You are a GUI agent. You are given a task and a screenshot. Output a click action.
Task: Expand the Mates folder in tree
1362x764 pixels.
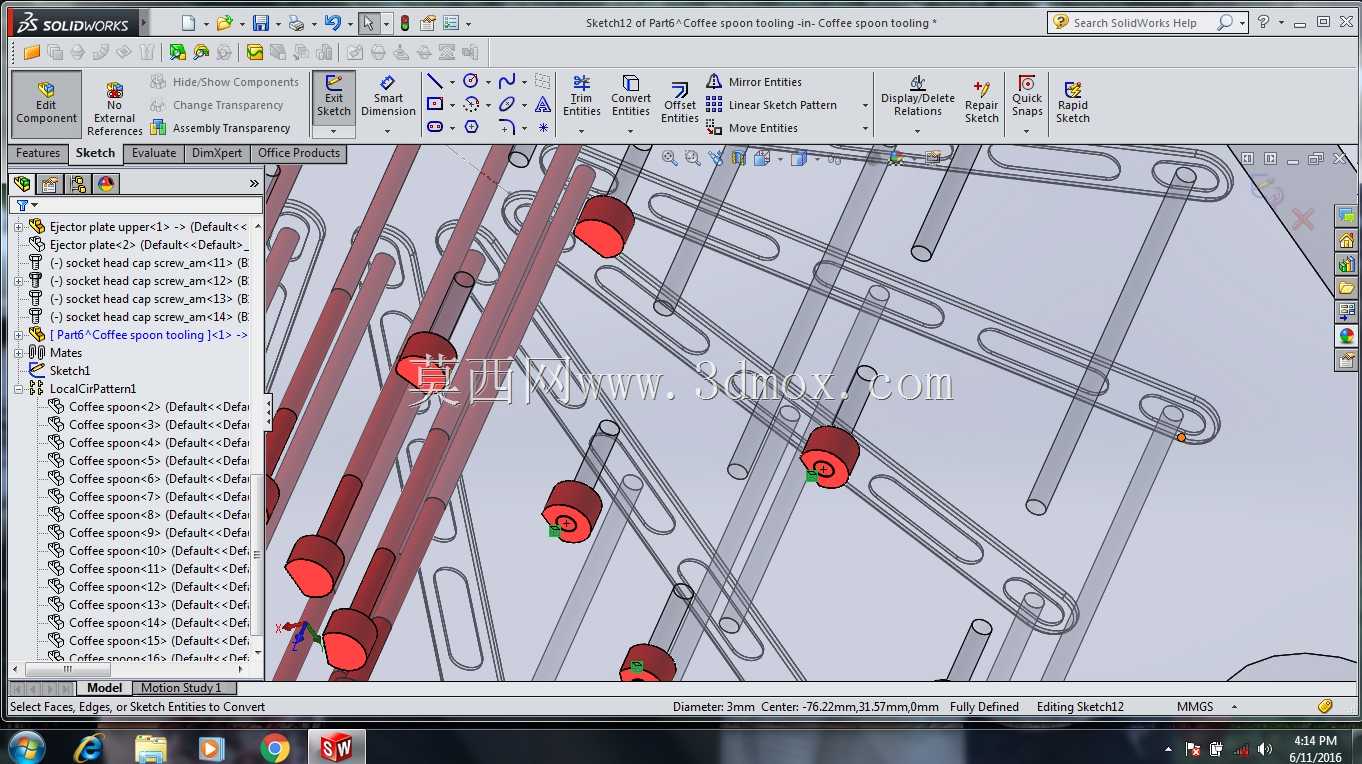click(x=18, y=353)
